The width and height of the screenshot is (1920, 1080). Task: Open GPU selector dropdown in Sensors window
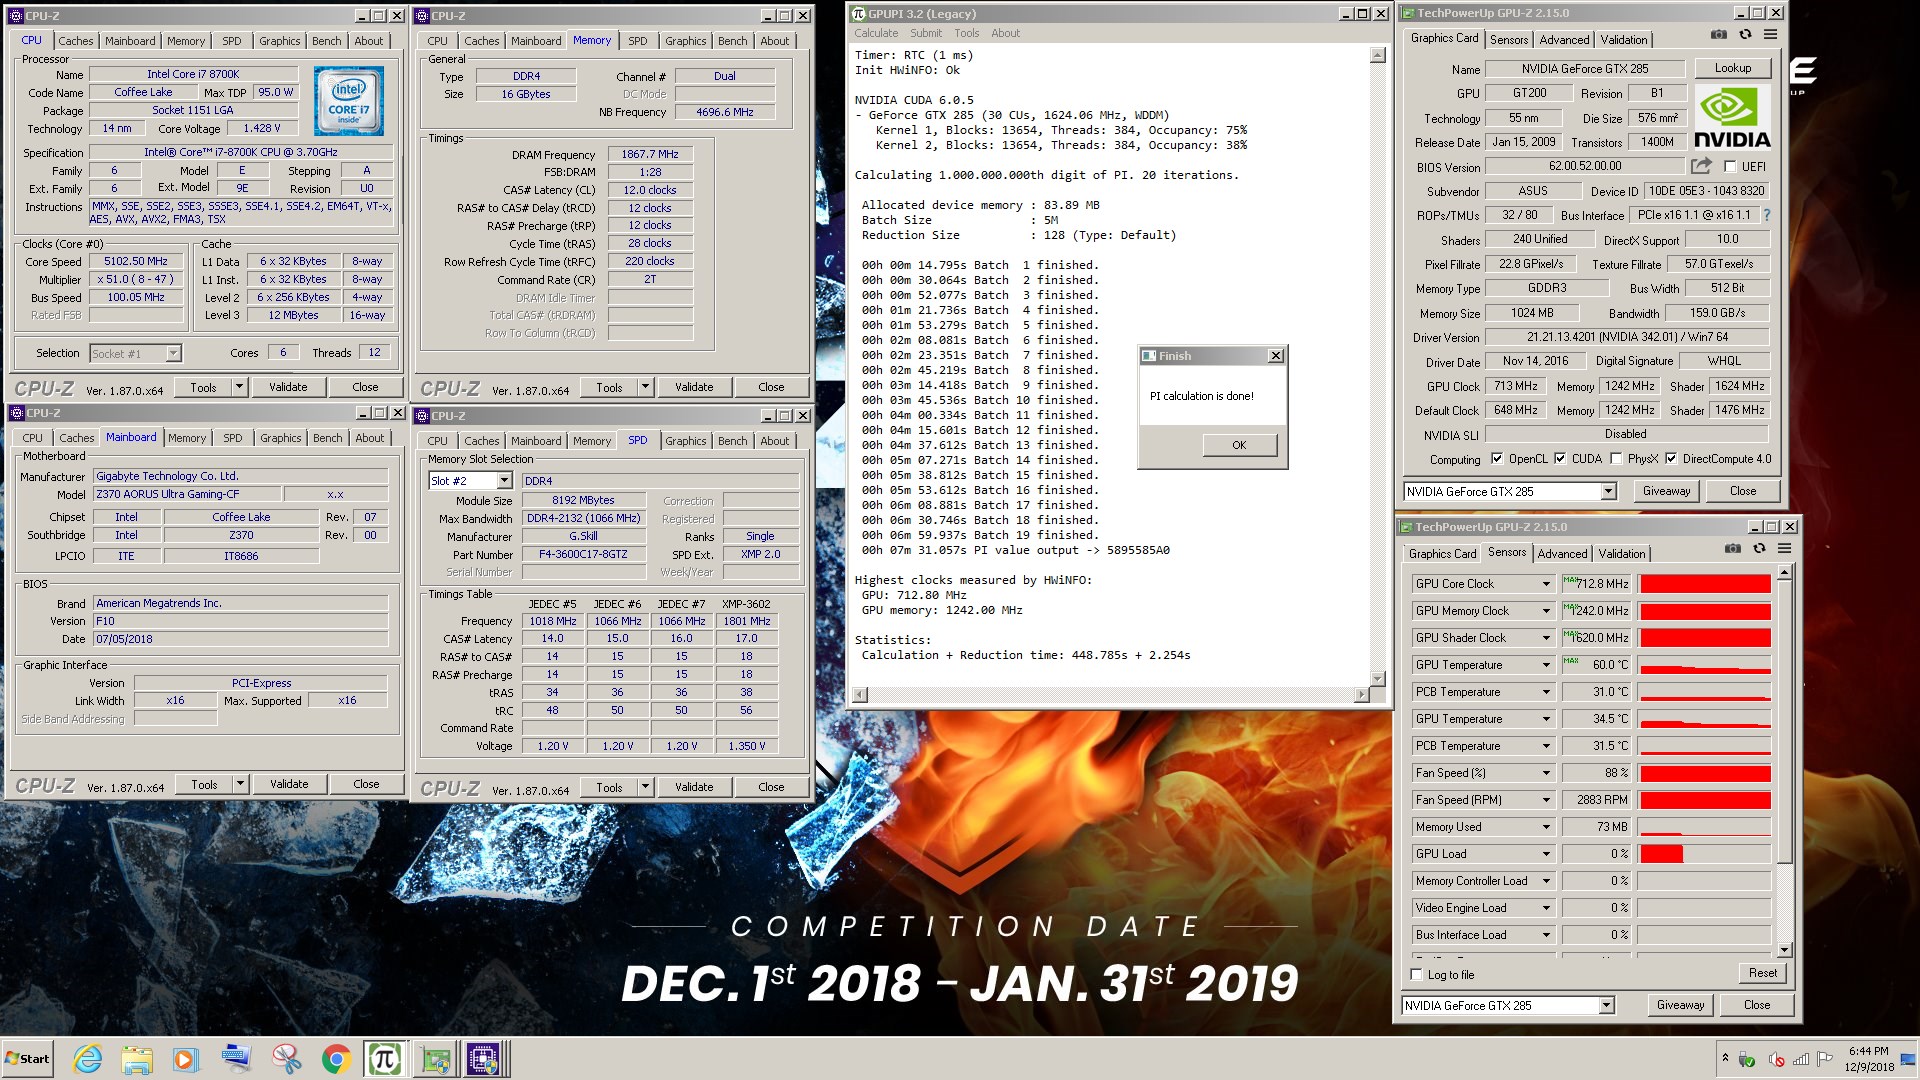point(1606,1005)
